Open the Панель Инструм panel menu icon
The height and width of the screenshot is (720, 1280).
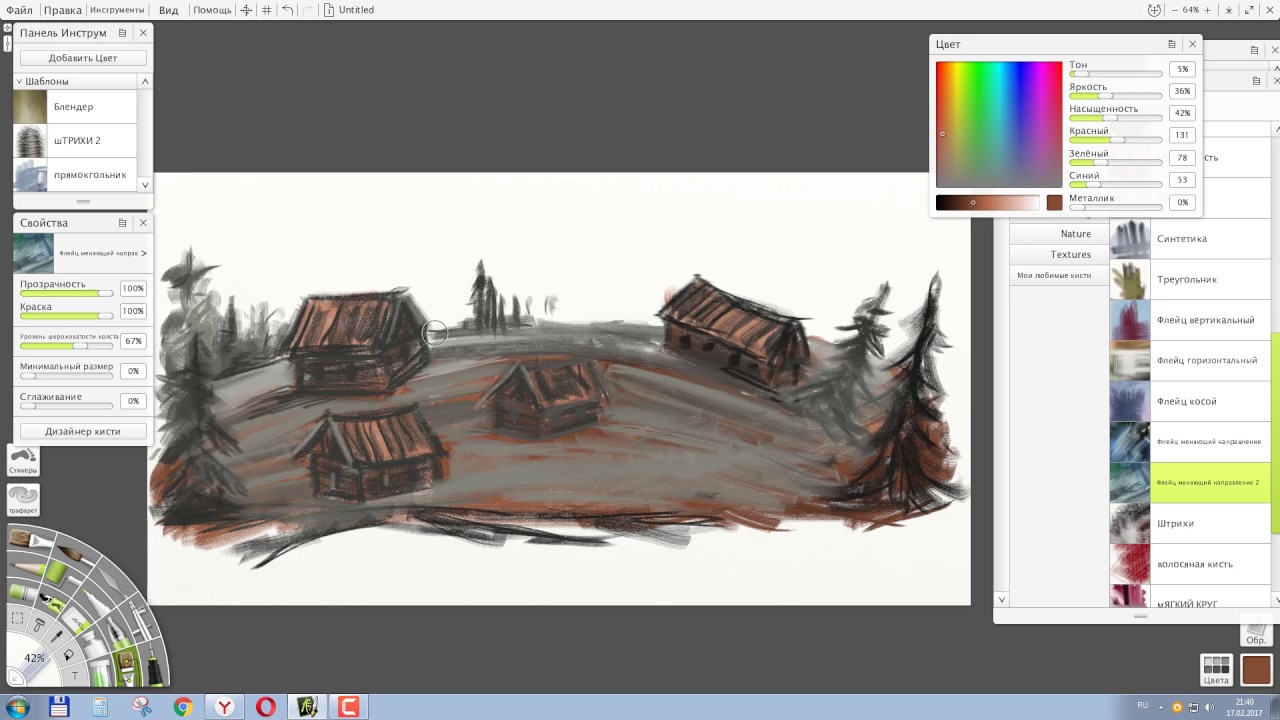[122, 33]
